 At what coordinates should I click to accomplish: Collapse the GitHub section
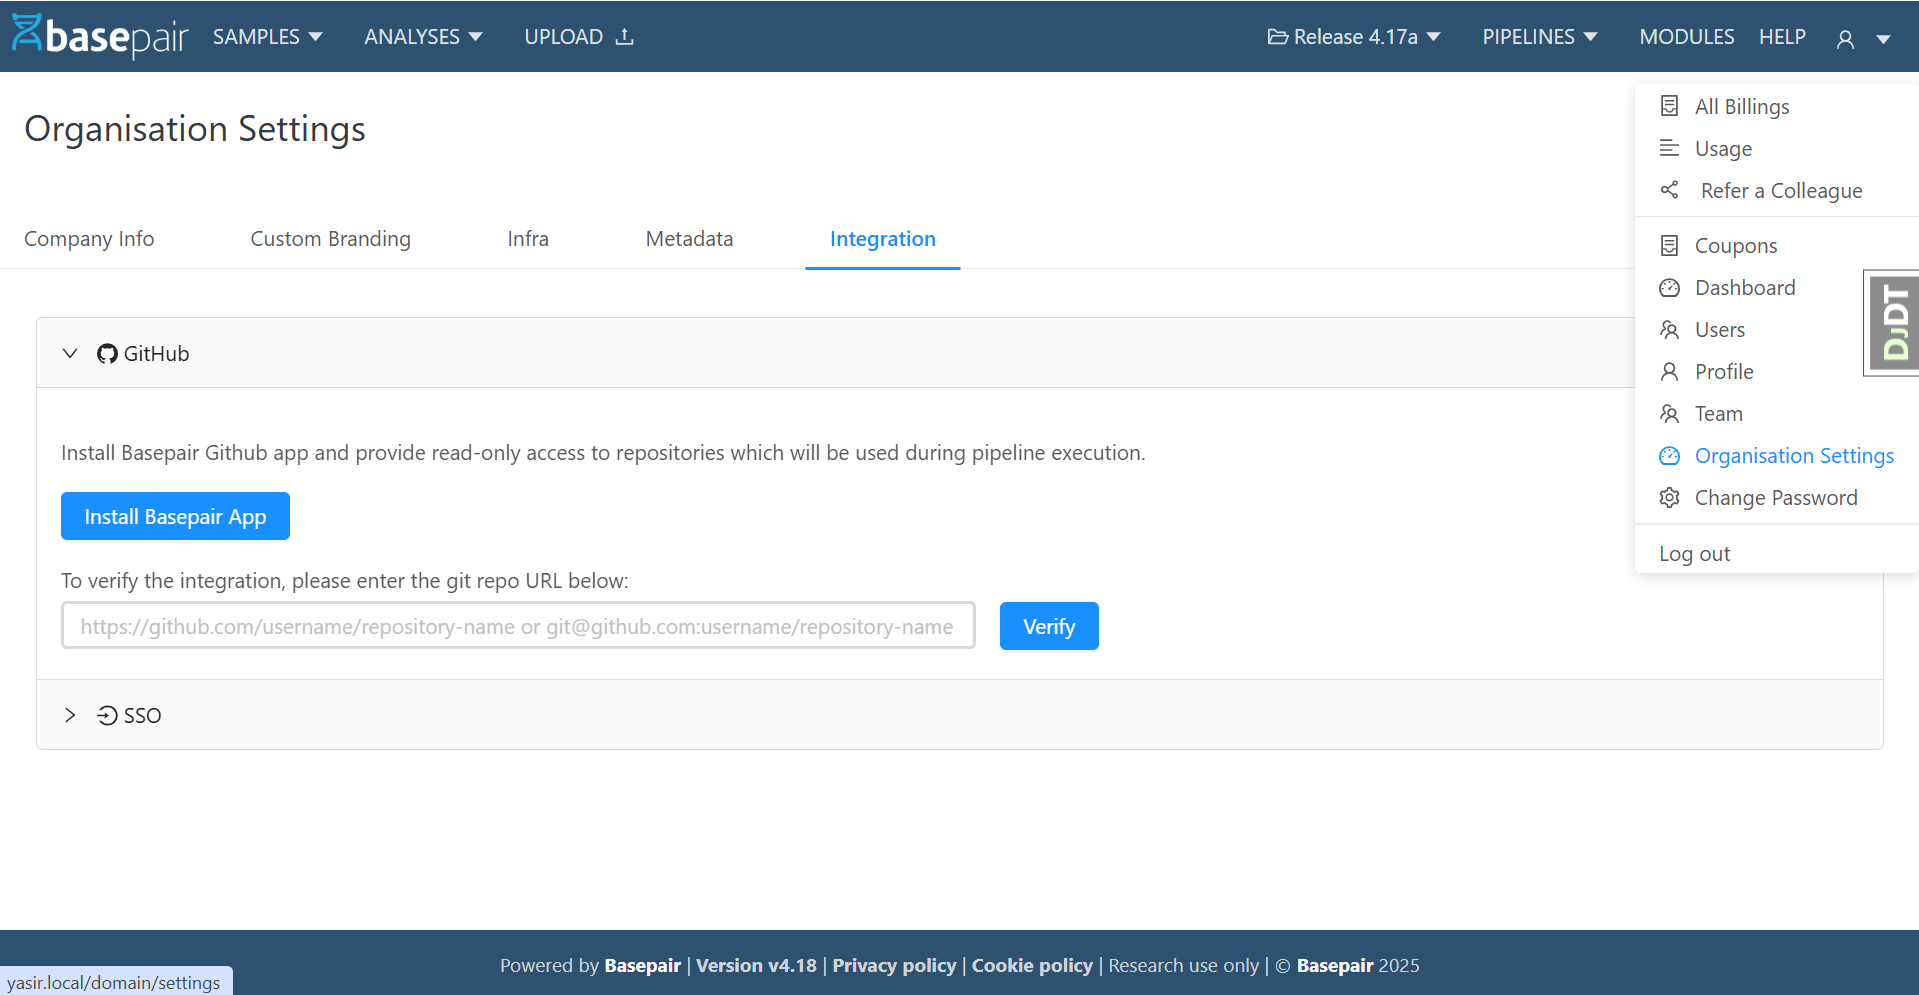pyautogui.click(x=70, y=354)
